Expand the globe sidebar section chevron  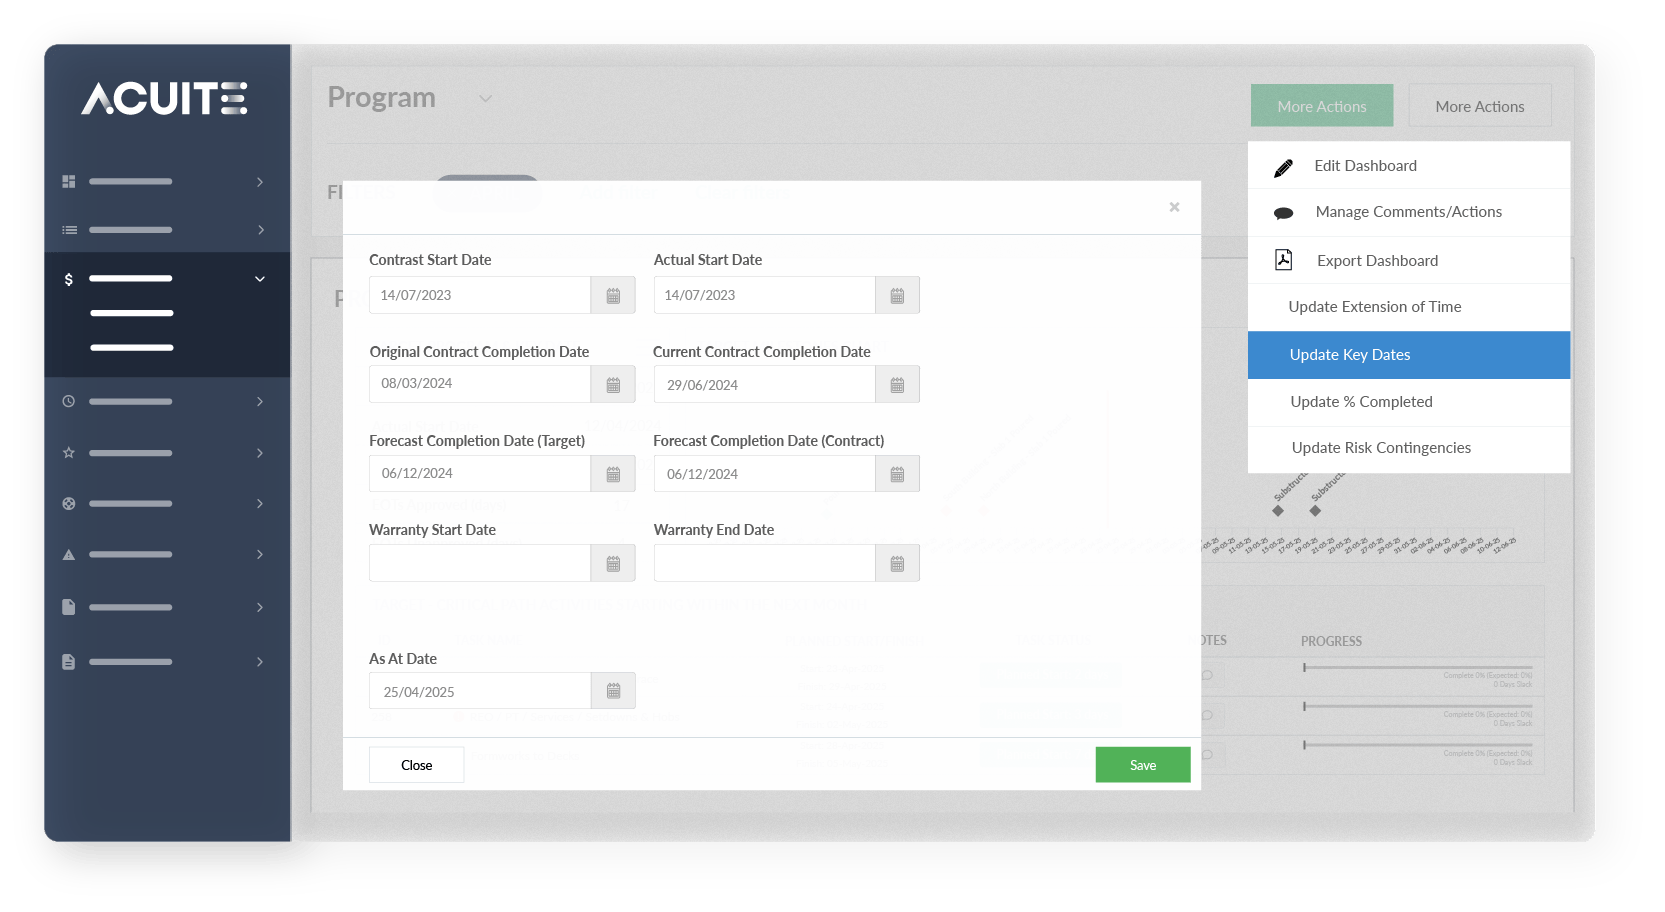pos(260,504)
